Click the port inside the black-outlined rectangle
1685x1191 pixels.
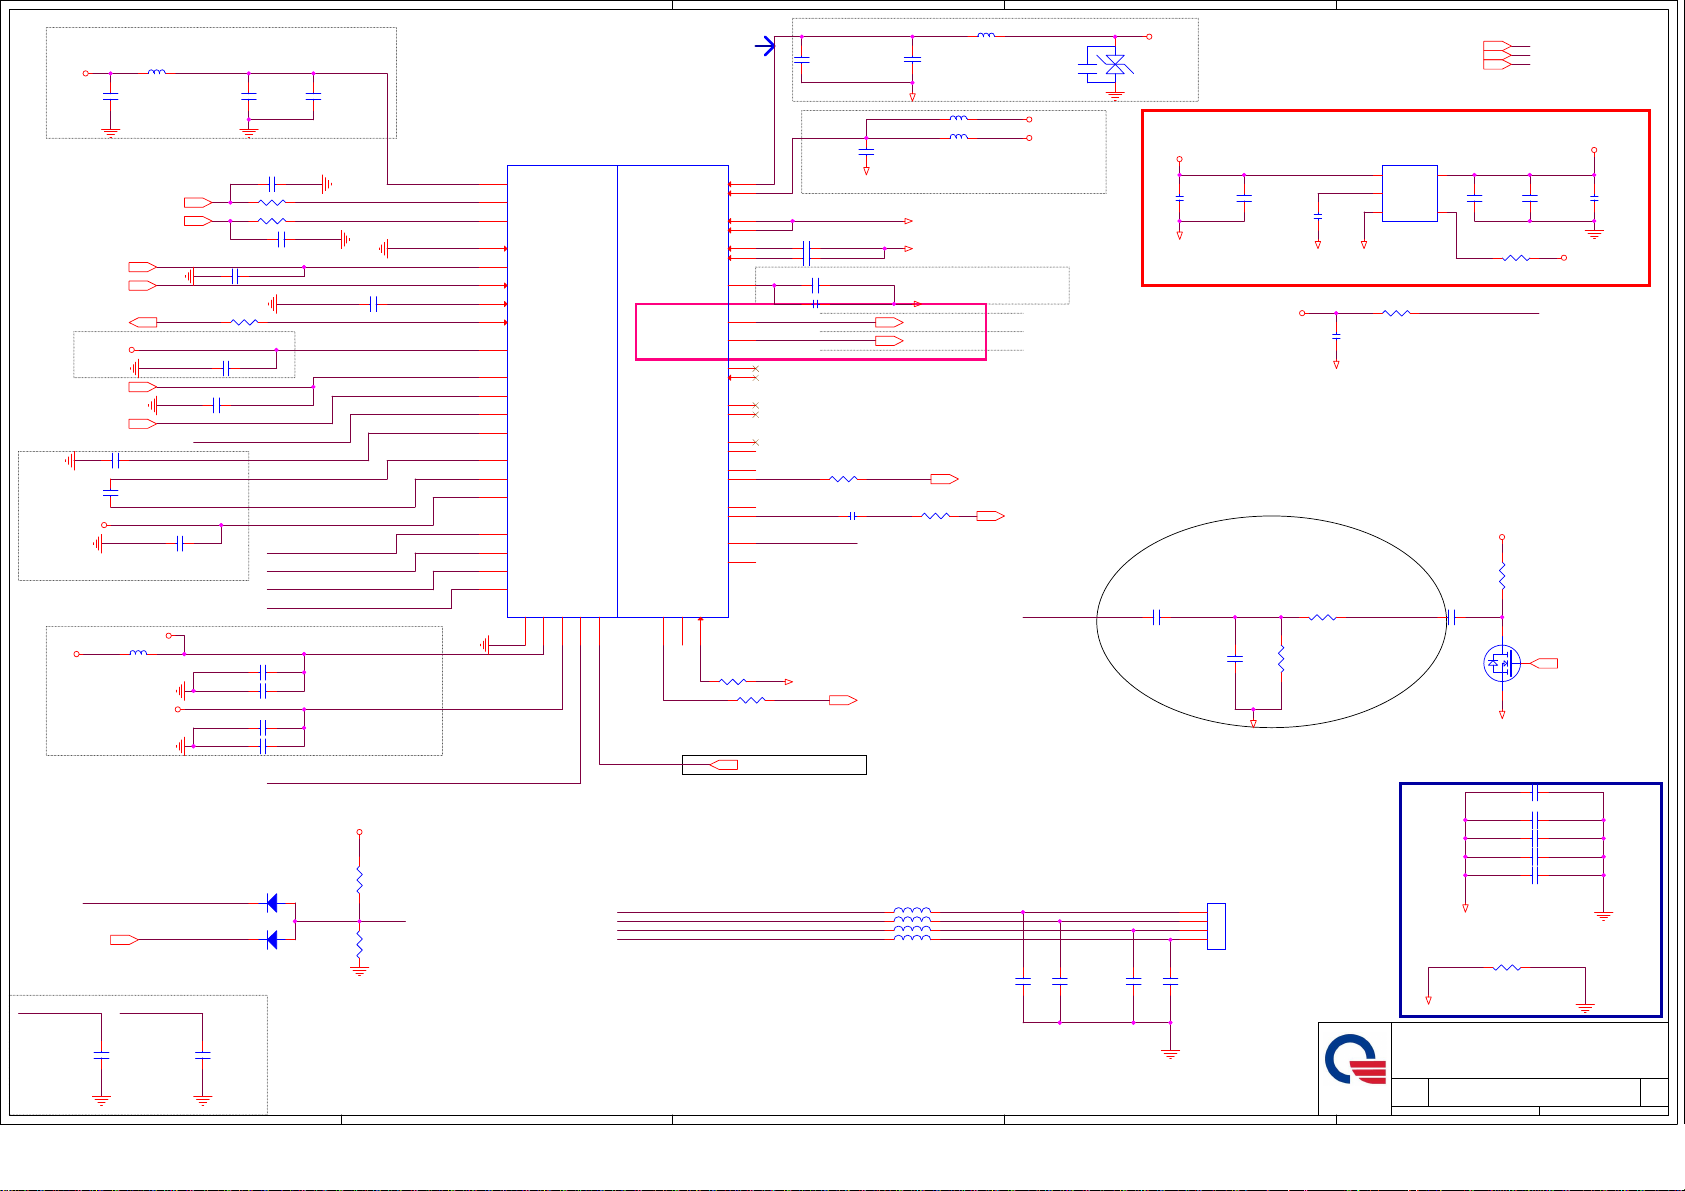click(723, 765)
